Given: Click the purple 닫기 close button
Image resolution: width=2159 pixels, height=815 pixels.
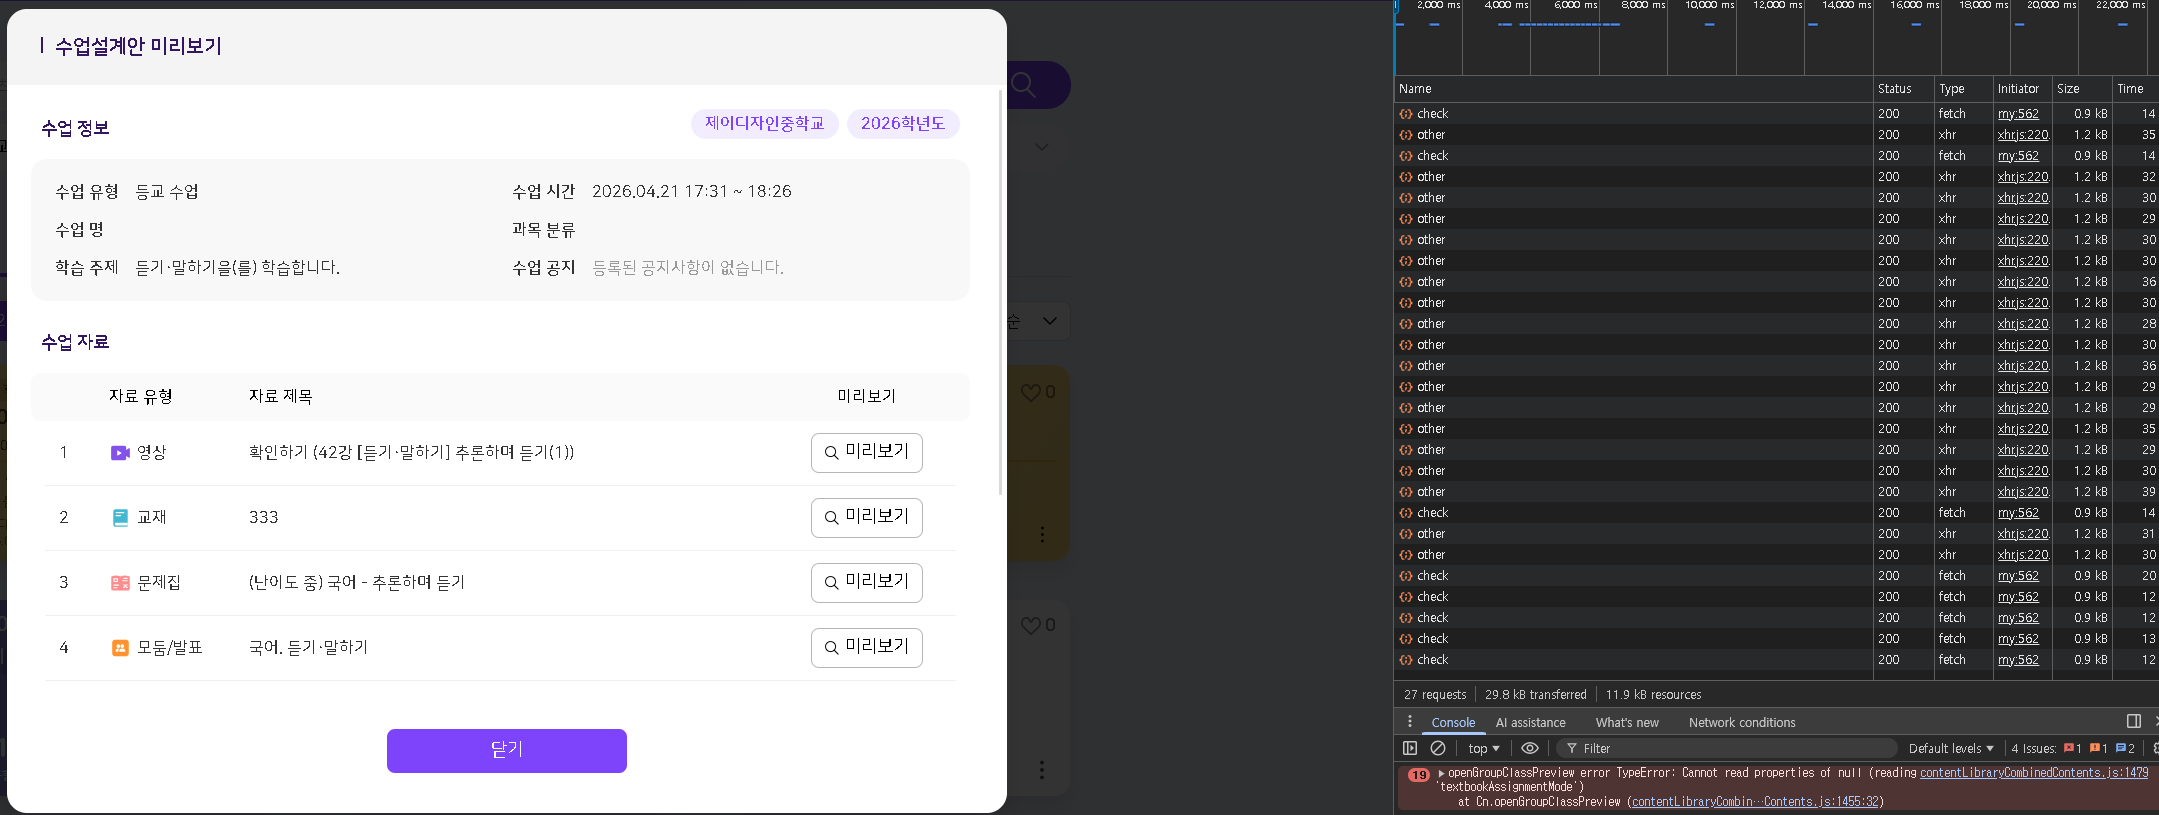Looking at the screenshot, I should pos(506,750).
